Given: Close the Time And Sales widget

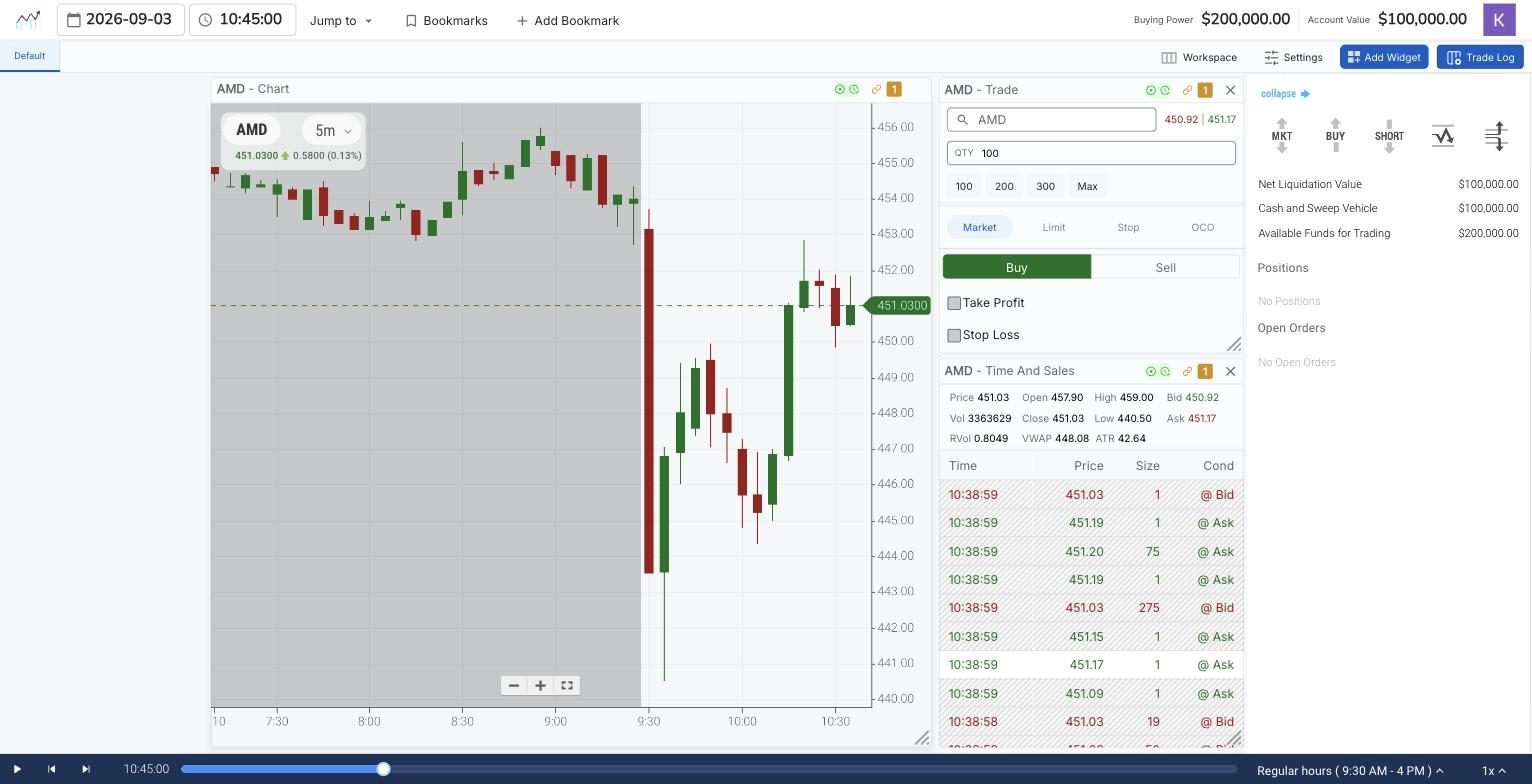Looking at the screenshot, I should click(1231, 371).
